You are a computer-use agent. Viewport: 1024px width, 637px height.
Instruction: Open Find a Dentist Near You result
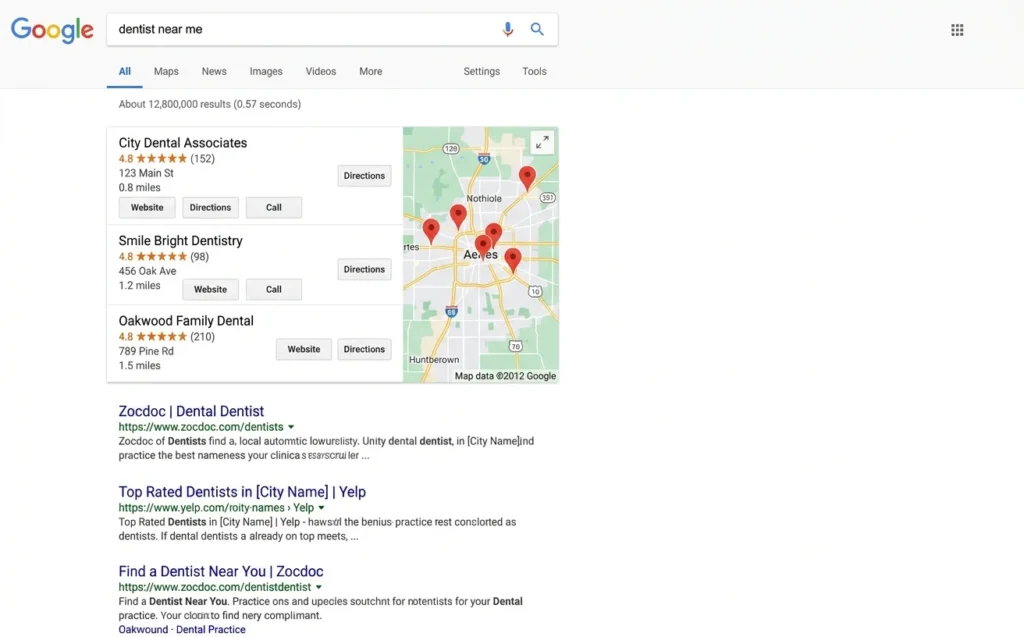click(x=221, y=572)
